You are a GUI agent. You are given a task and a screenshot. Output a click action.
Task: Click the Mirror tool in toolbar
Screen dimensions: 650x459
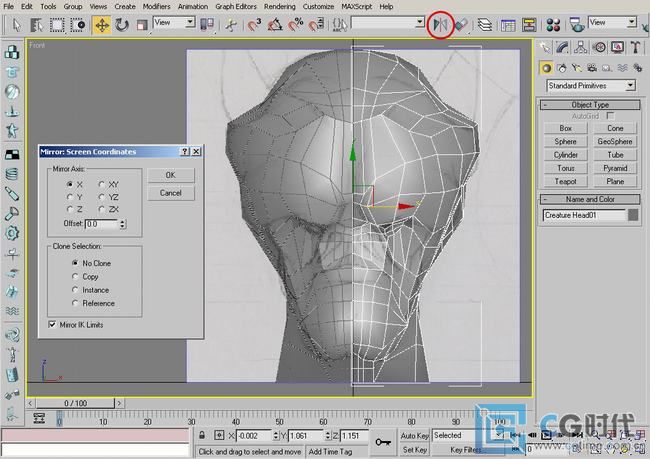click(440, 25)
